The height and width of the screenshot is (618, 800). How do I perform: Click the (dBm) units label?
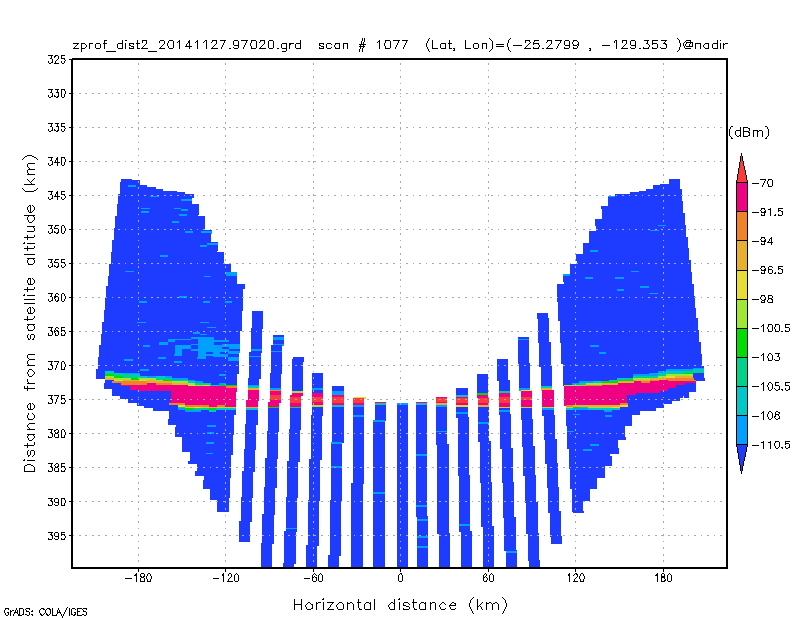[x=748, y=132]
